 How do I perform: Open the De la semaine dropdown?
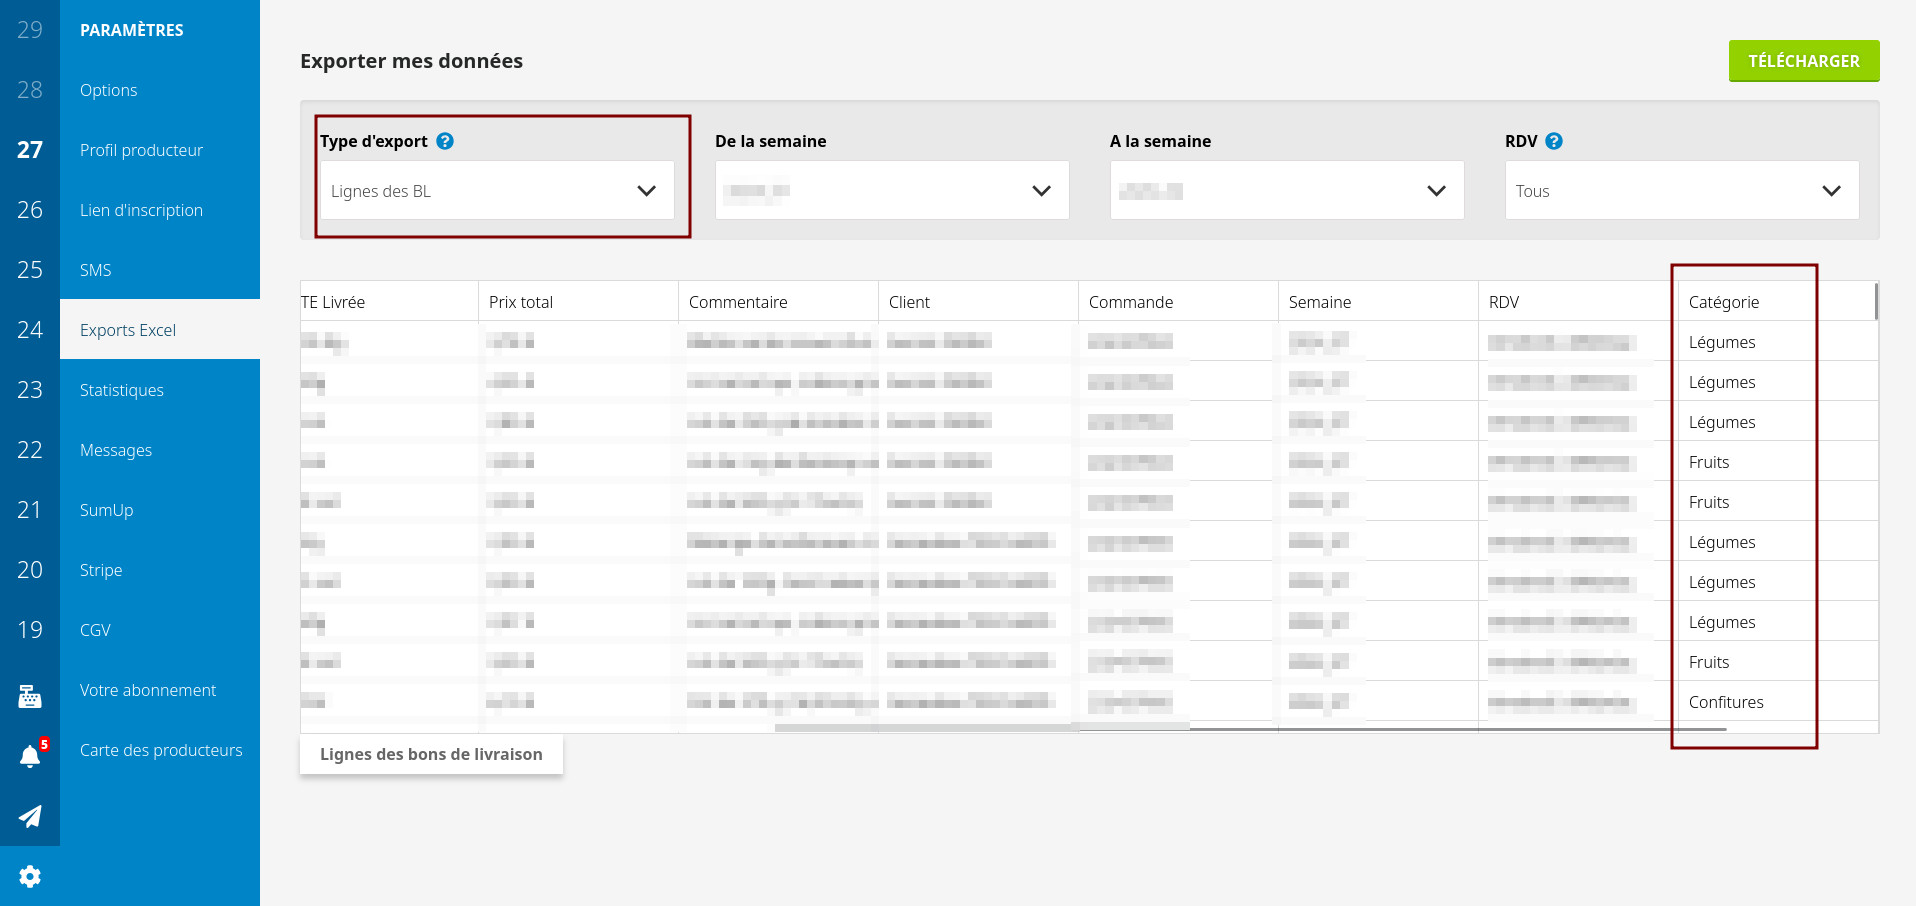[x=891, y=190]
